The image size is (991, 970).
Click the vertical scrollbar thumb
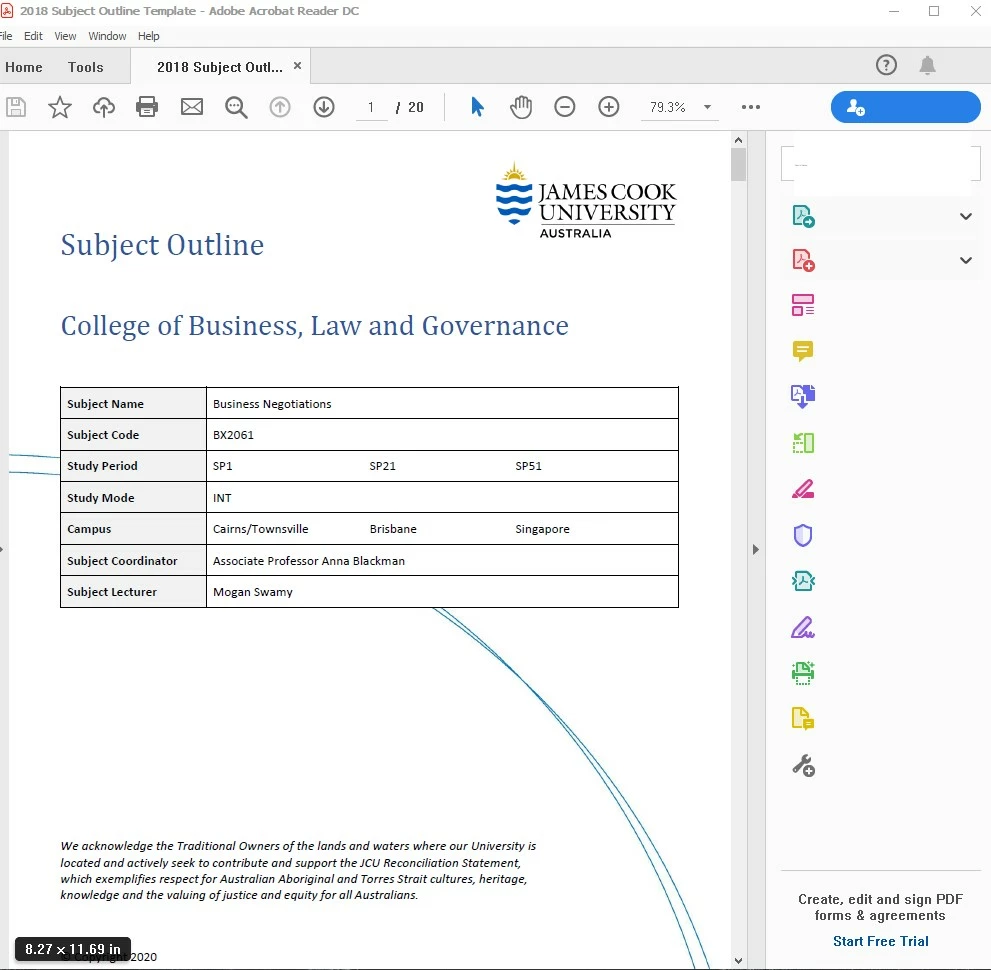738,164
